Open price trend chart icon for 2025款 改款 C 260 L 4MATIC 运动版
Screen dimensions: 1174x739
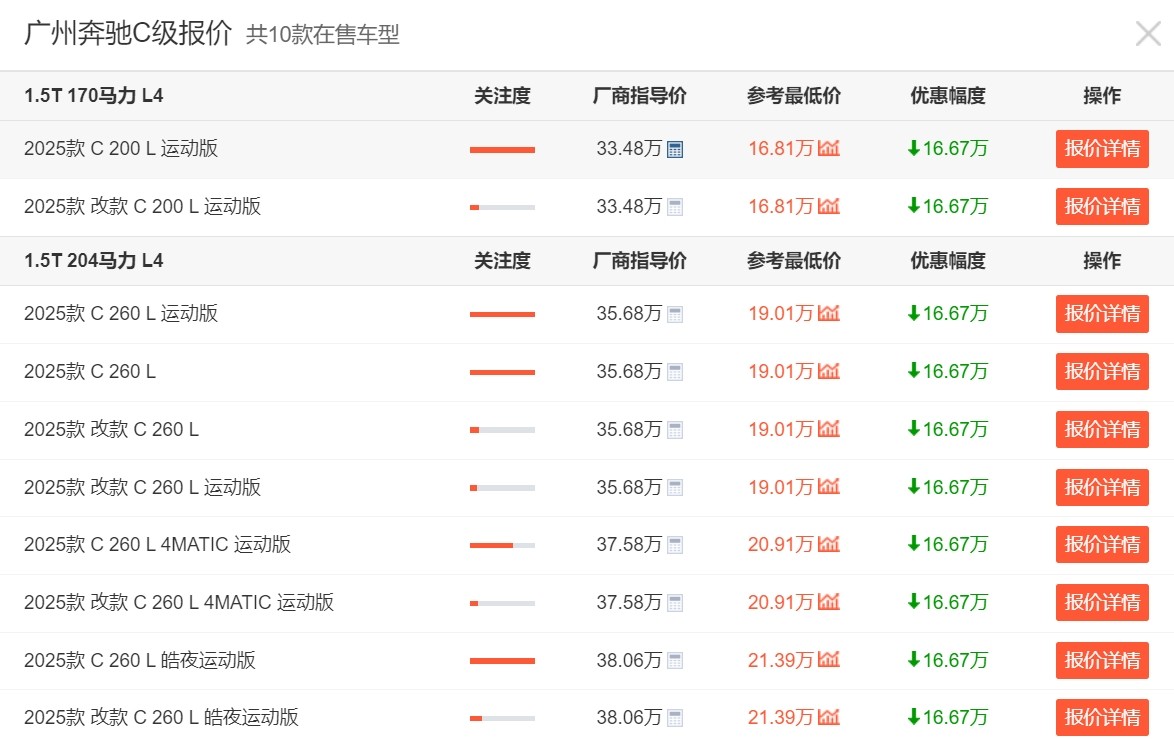pos(829,601)
